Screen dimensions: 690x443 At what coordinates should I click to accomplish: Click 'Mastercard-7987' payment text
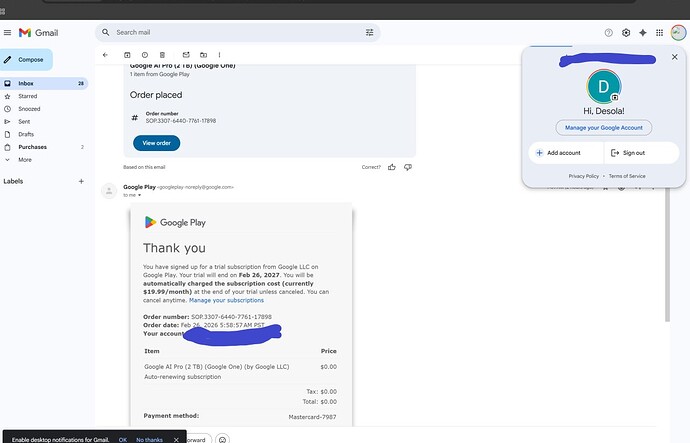312,417
